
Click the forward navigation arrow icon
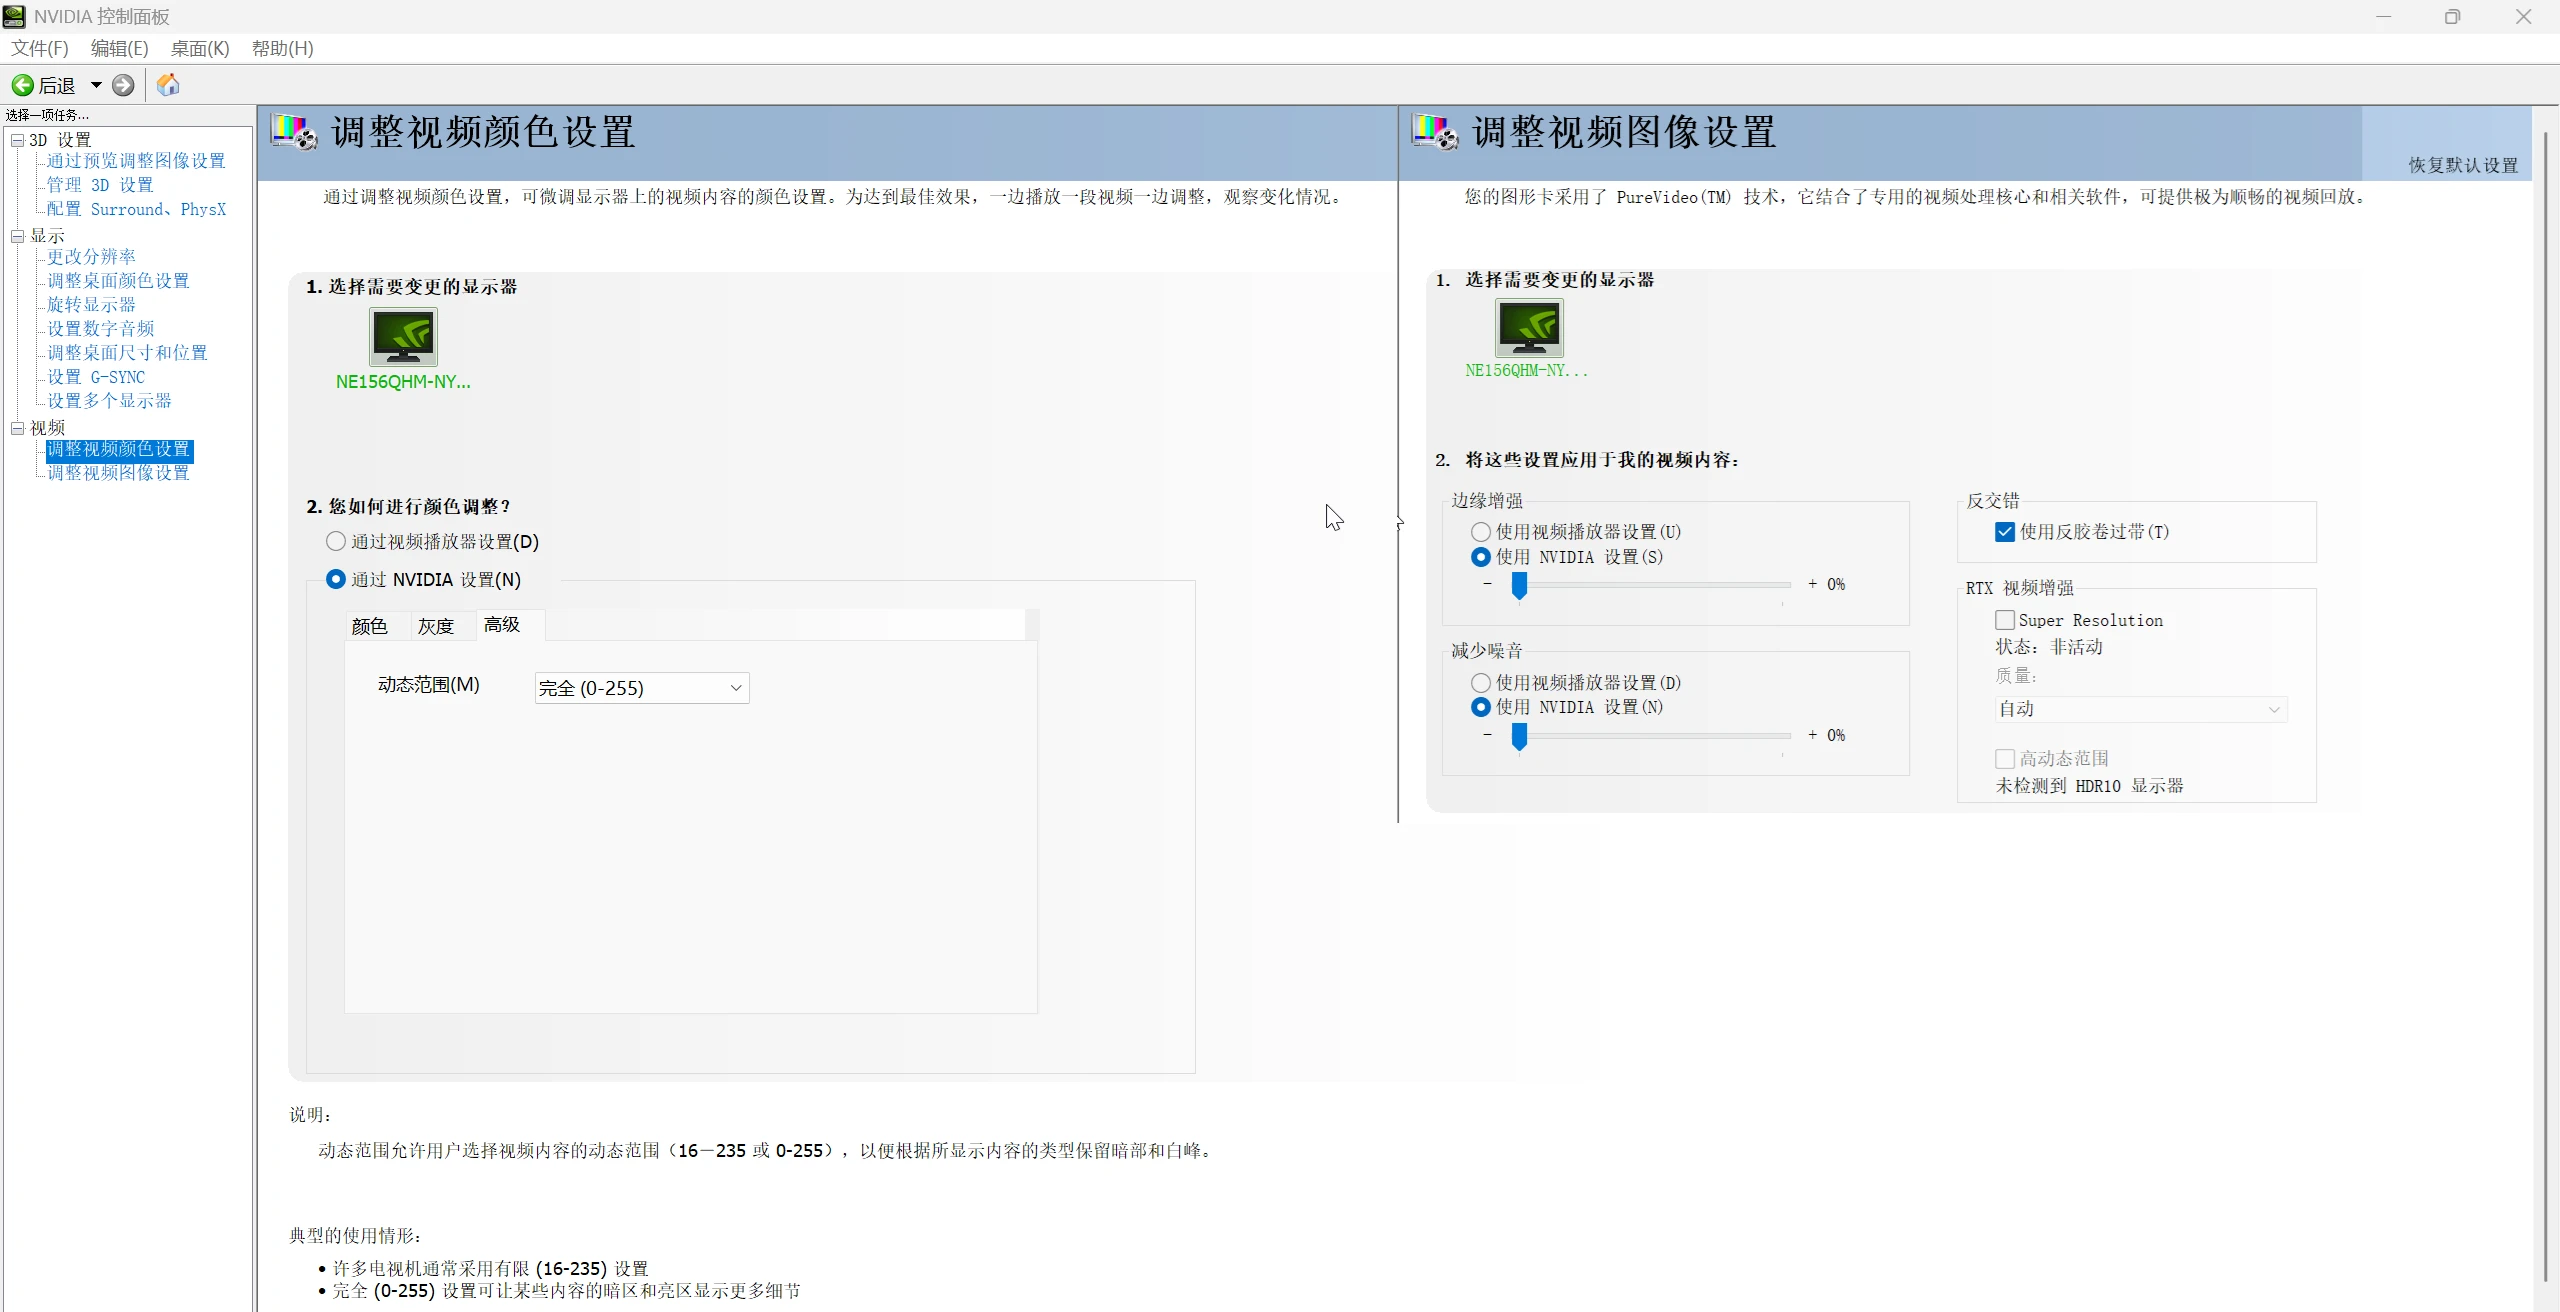[122, 85]
